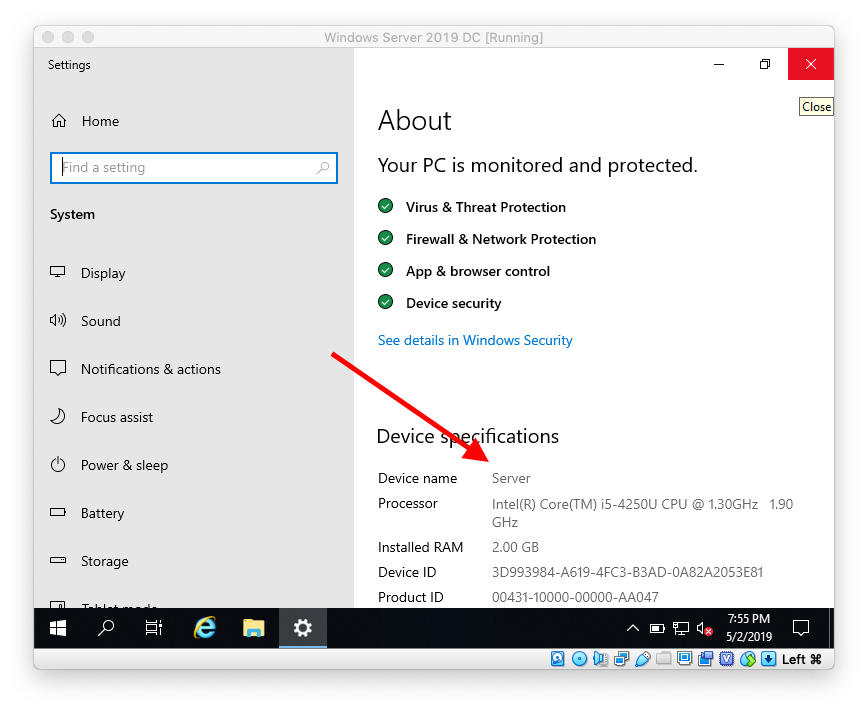Click the Device ID value
The width and height of the screenshot is (868, 711).
[x=627, y=572]
